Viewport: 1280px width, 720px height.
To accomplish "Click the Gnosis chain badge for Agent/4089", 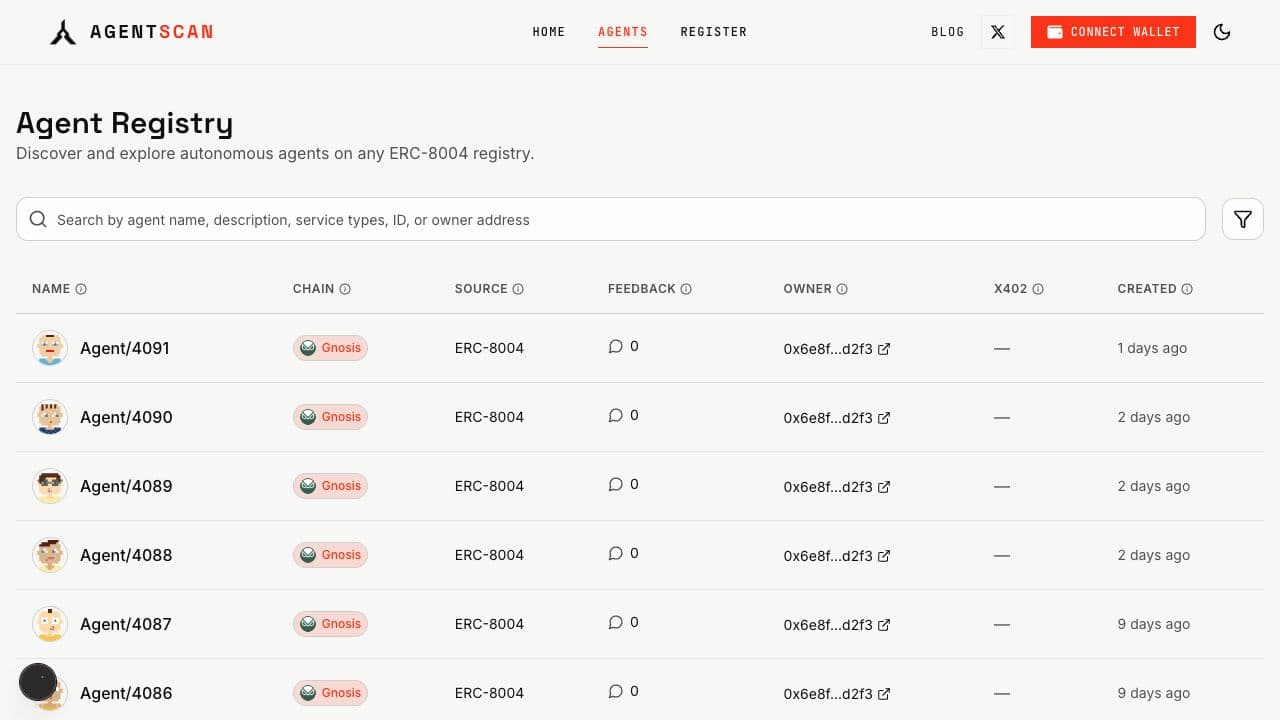I will [x=330, y=486].
